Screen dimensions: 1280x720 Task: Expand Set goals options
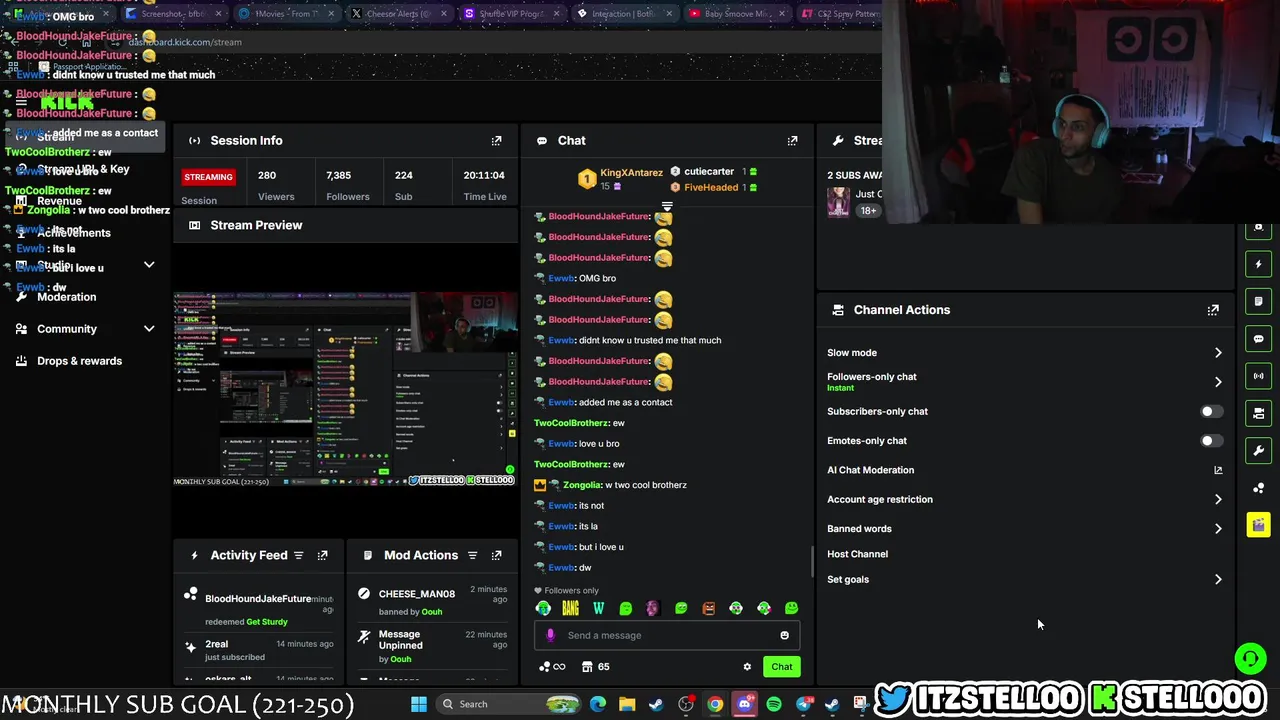pos(1218,579)
